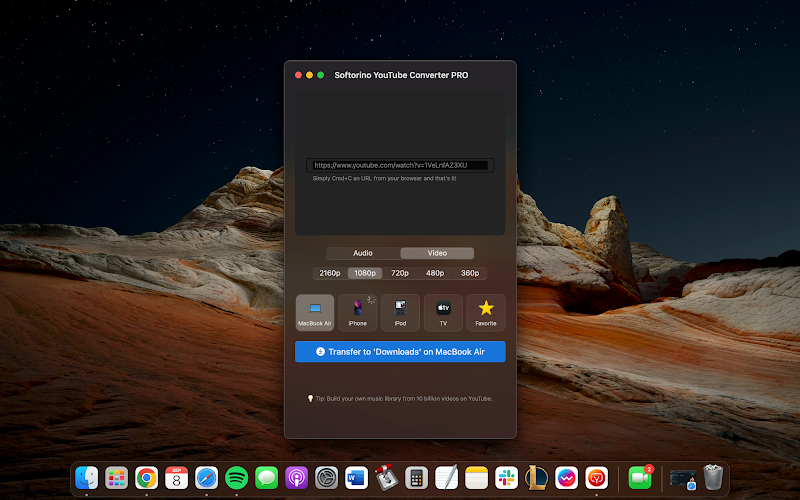Open Spotify from the dock
The width and height of the screenshot is (800, 500).
(236, 478)
